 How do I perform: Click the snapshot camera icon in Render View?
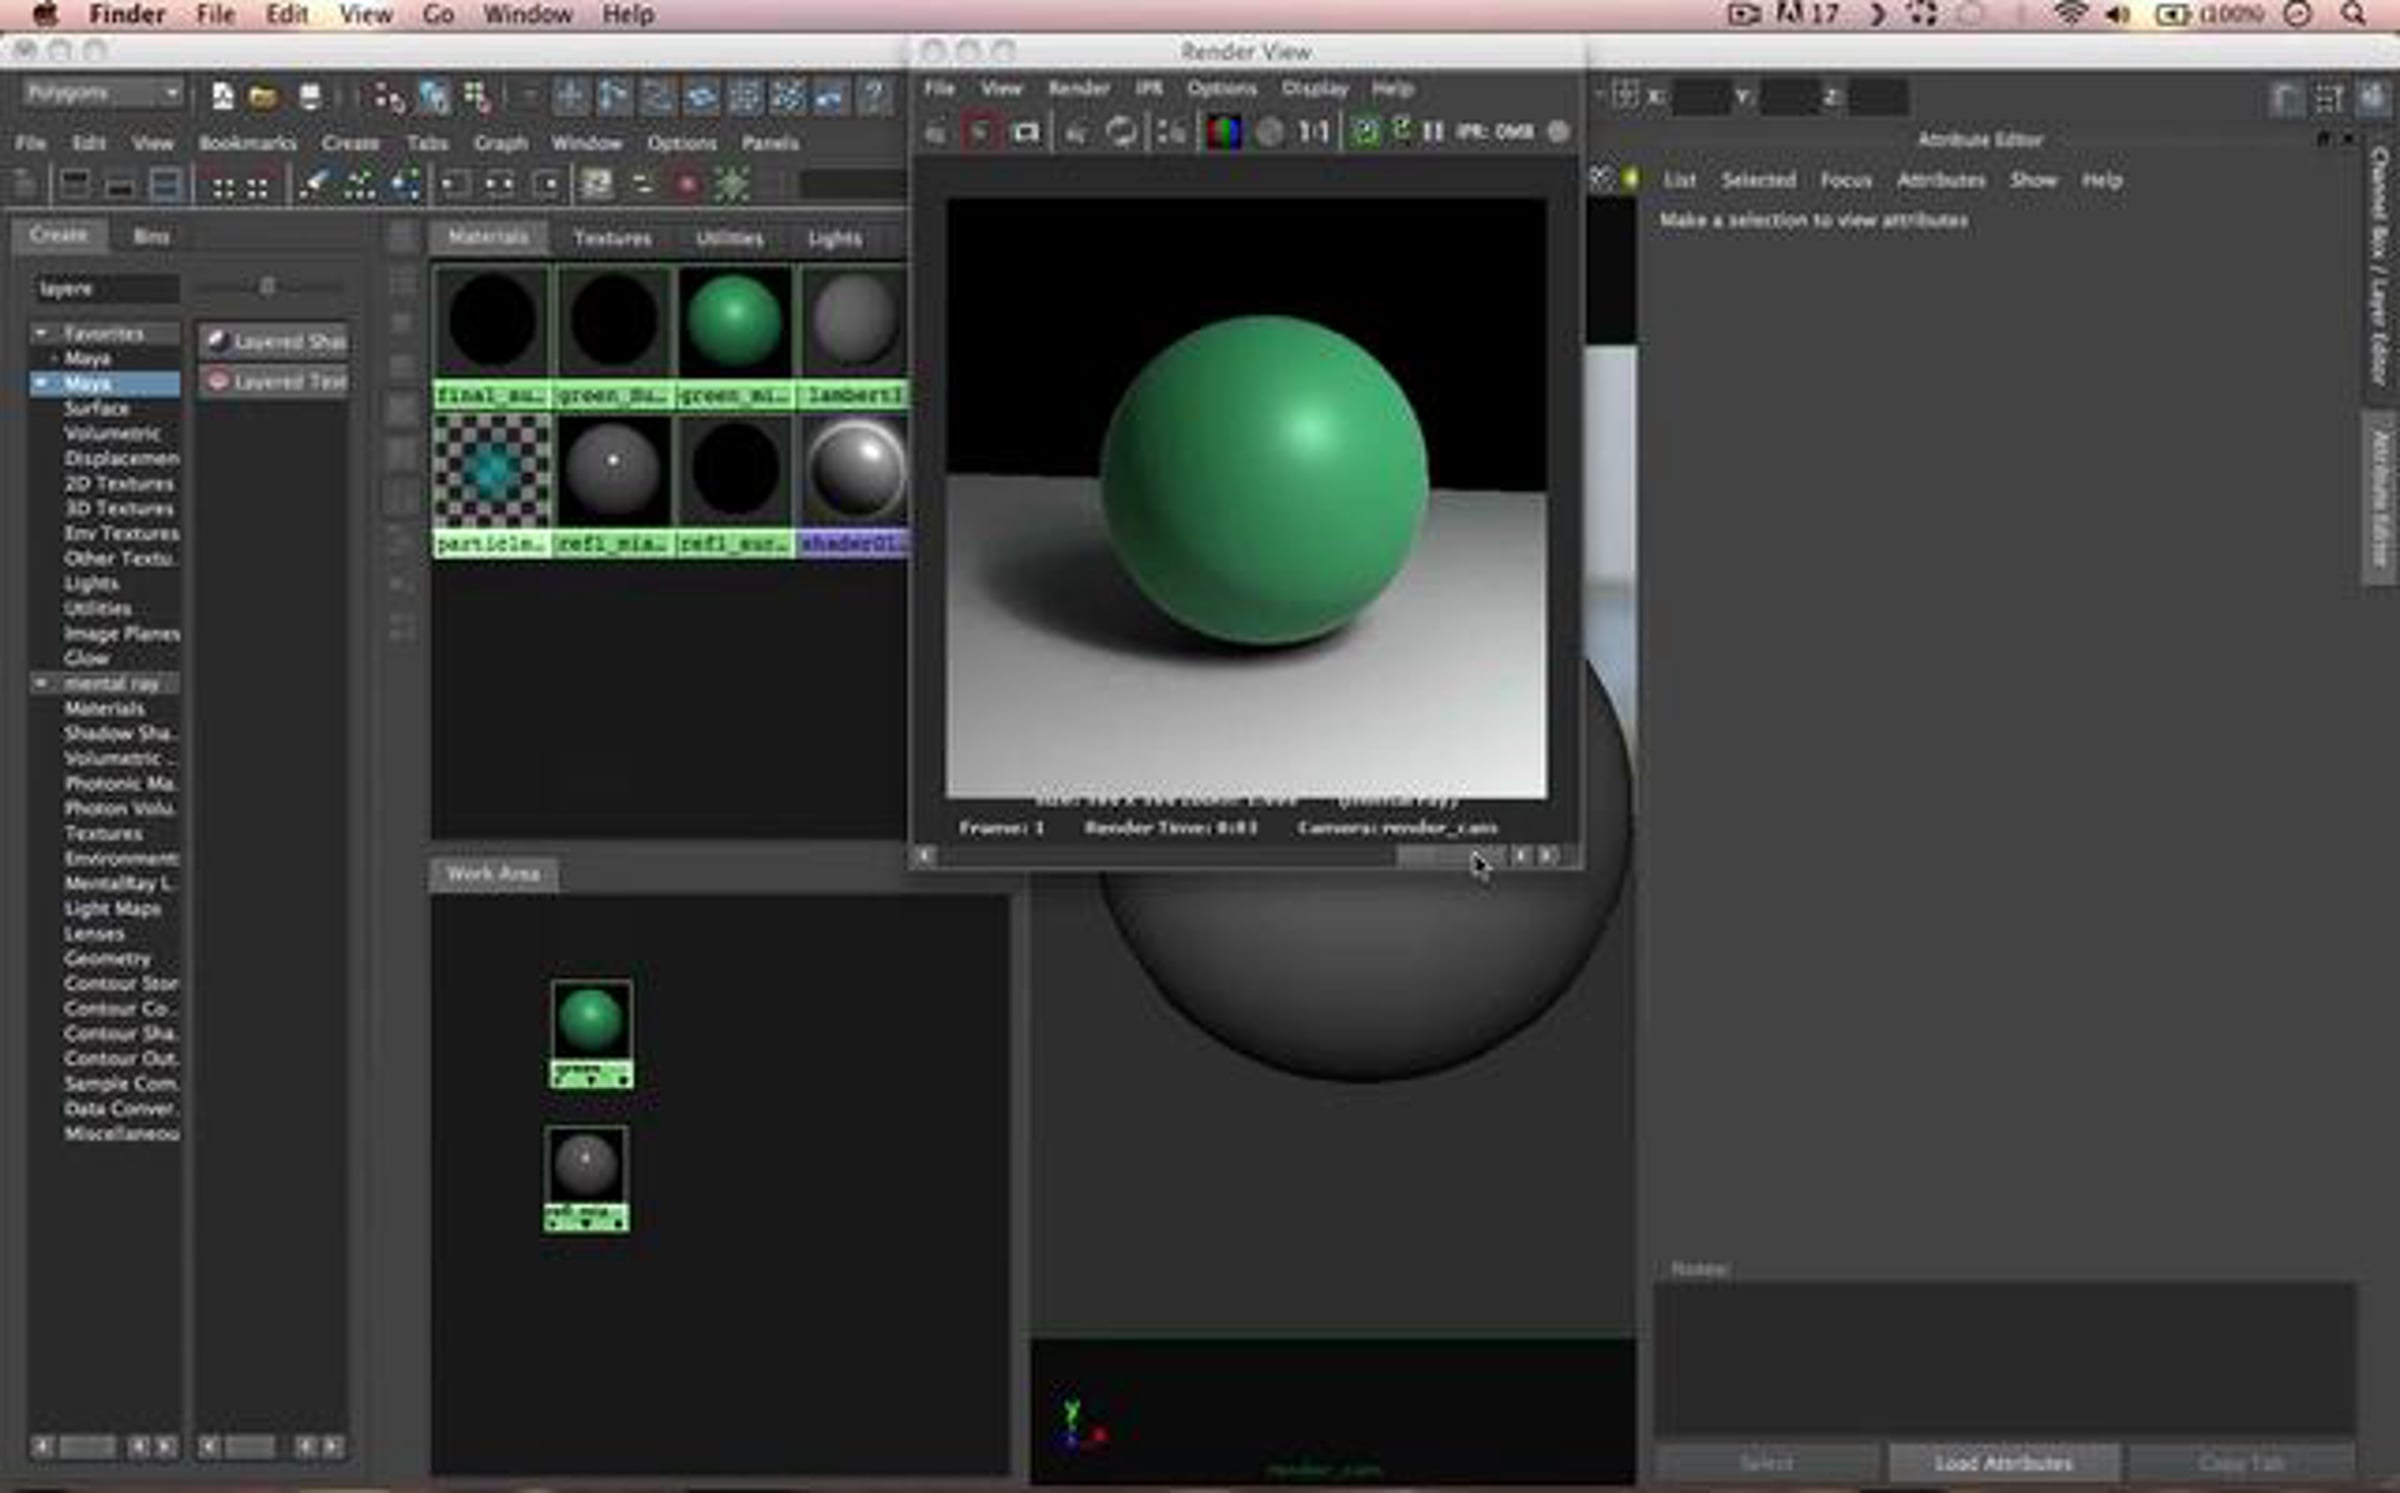[x=1025, y=132]
